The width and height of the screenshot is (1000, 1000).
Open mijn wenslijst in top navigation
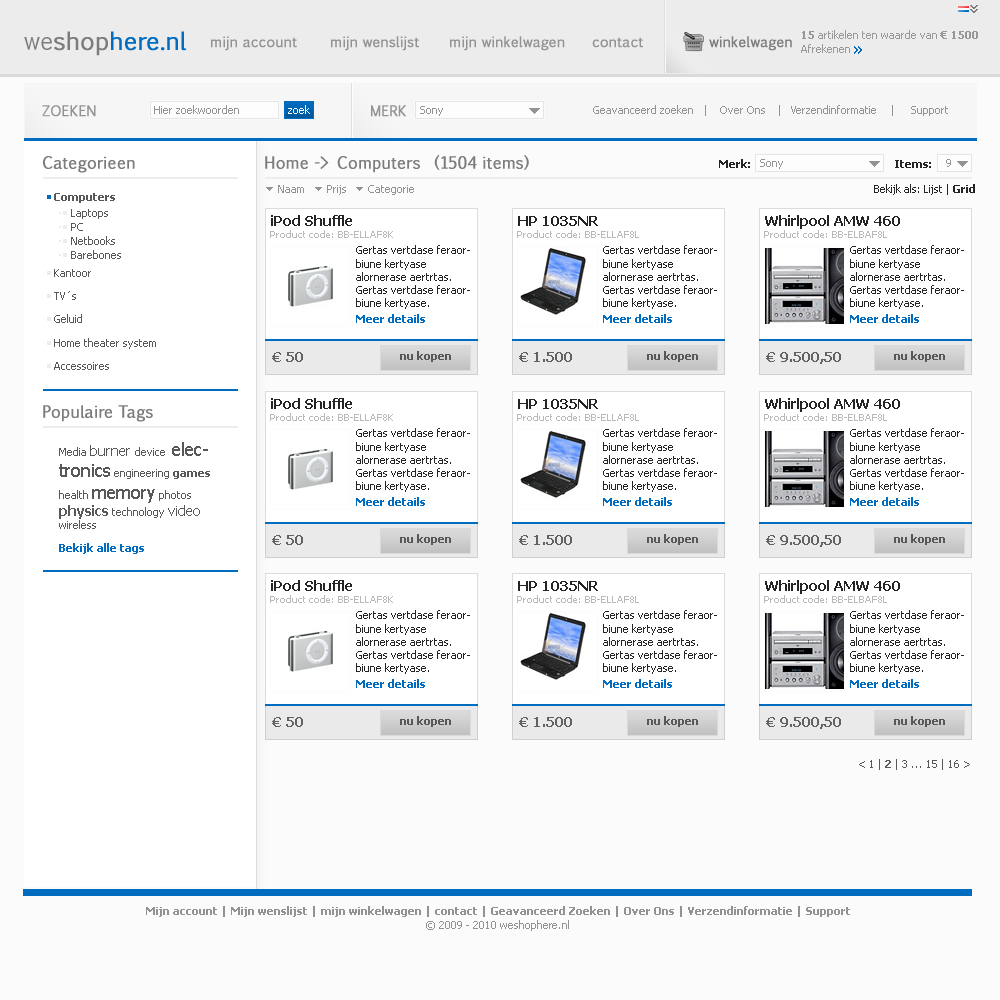pos(374,43)
